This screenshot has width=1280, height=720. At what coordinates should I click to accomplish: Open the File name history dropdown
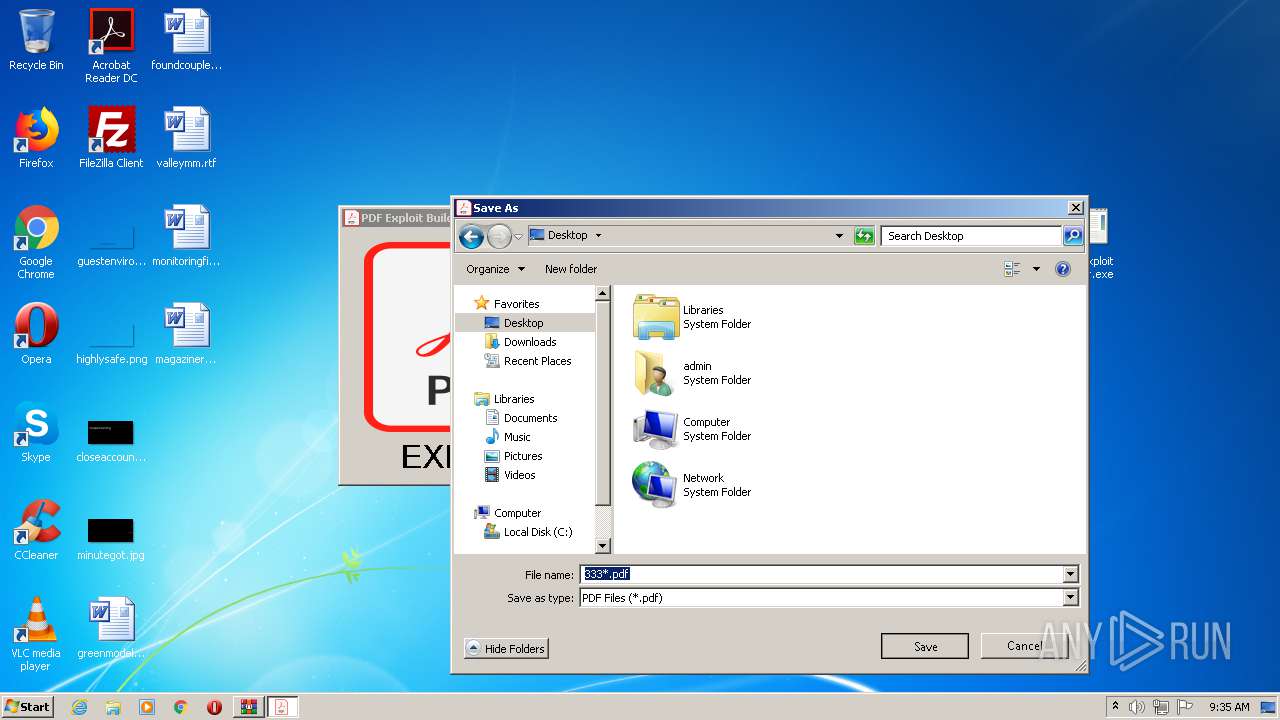pos(1071,574)
